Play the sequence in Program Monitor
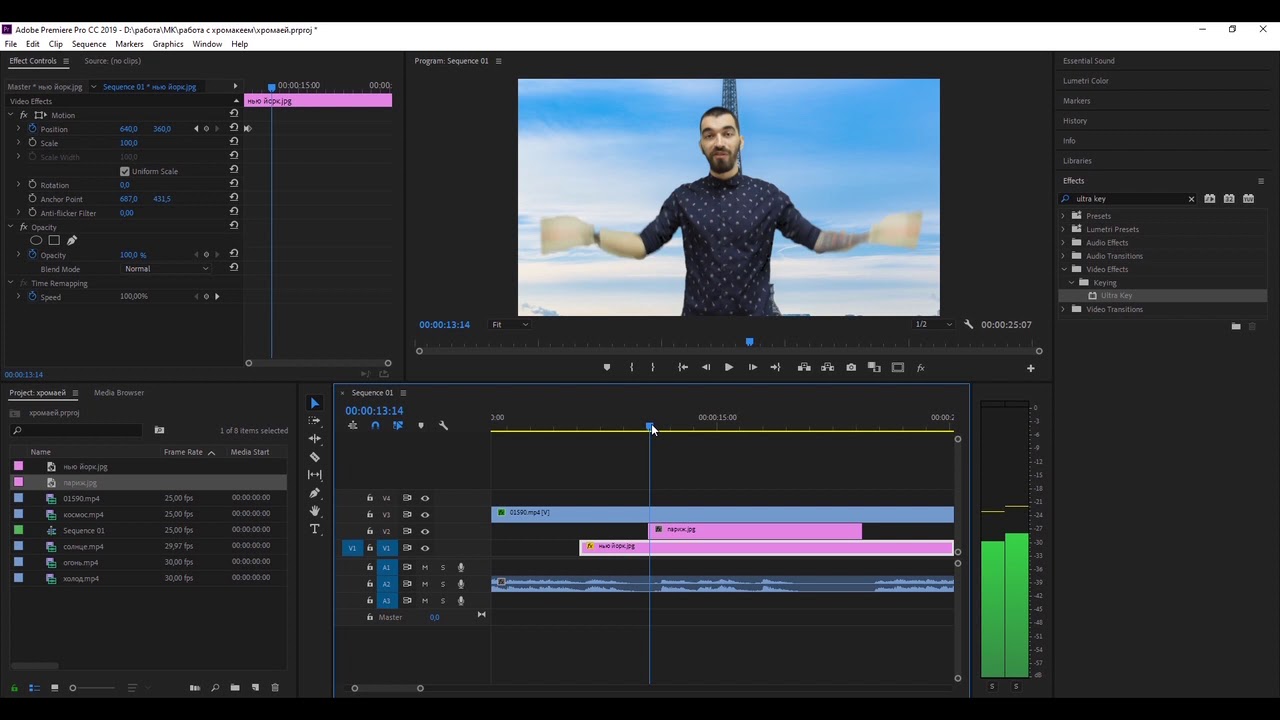 (x=728, y=367)
